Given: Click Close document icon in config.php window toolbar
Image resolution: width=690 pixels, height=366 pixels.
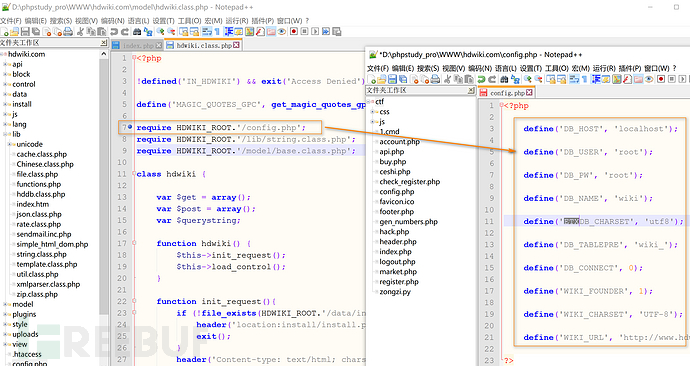Looking at the screenshot, I should [415, 79].
